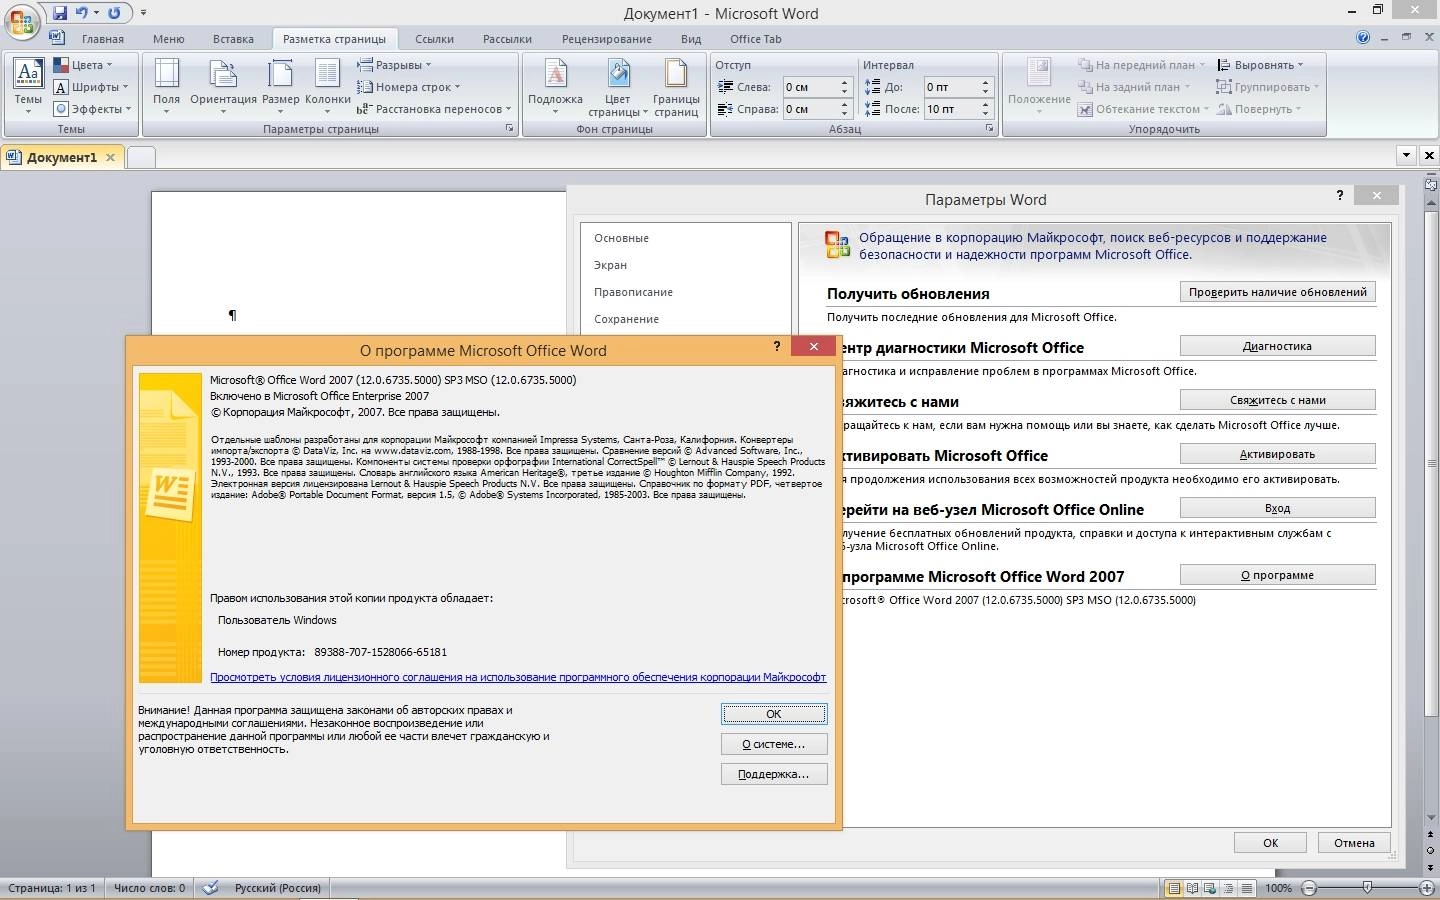Click the О системе button
Screen dimensions: 1440x900
click(x=774, y=744)
